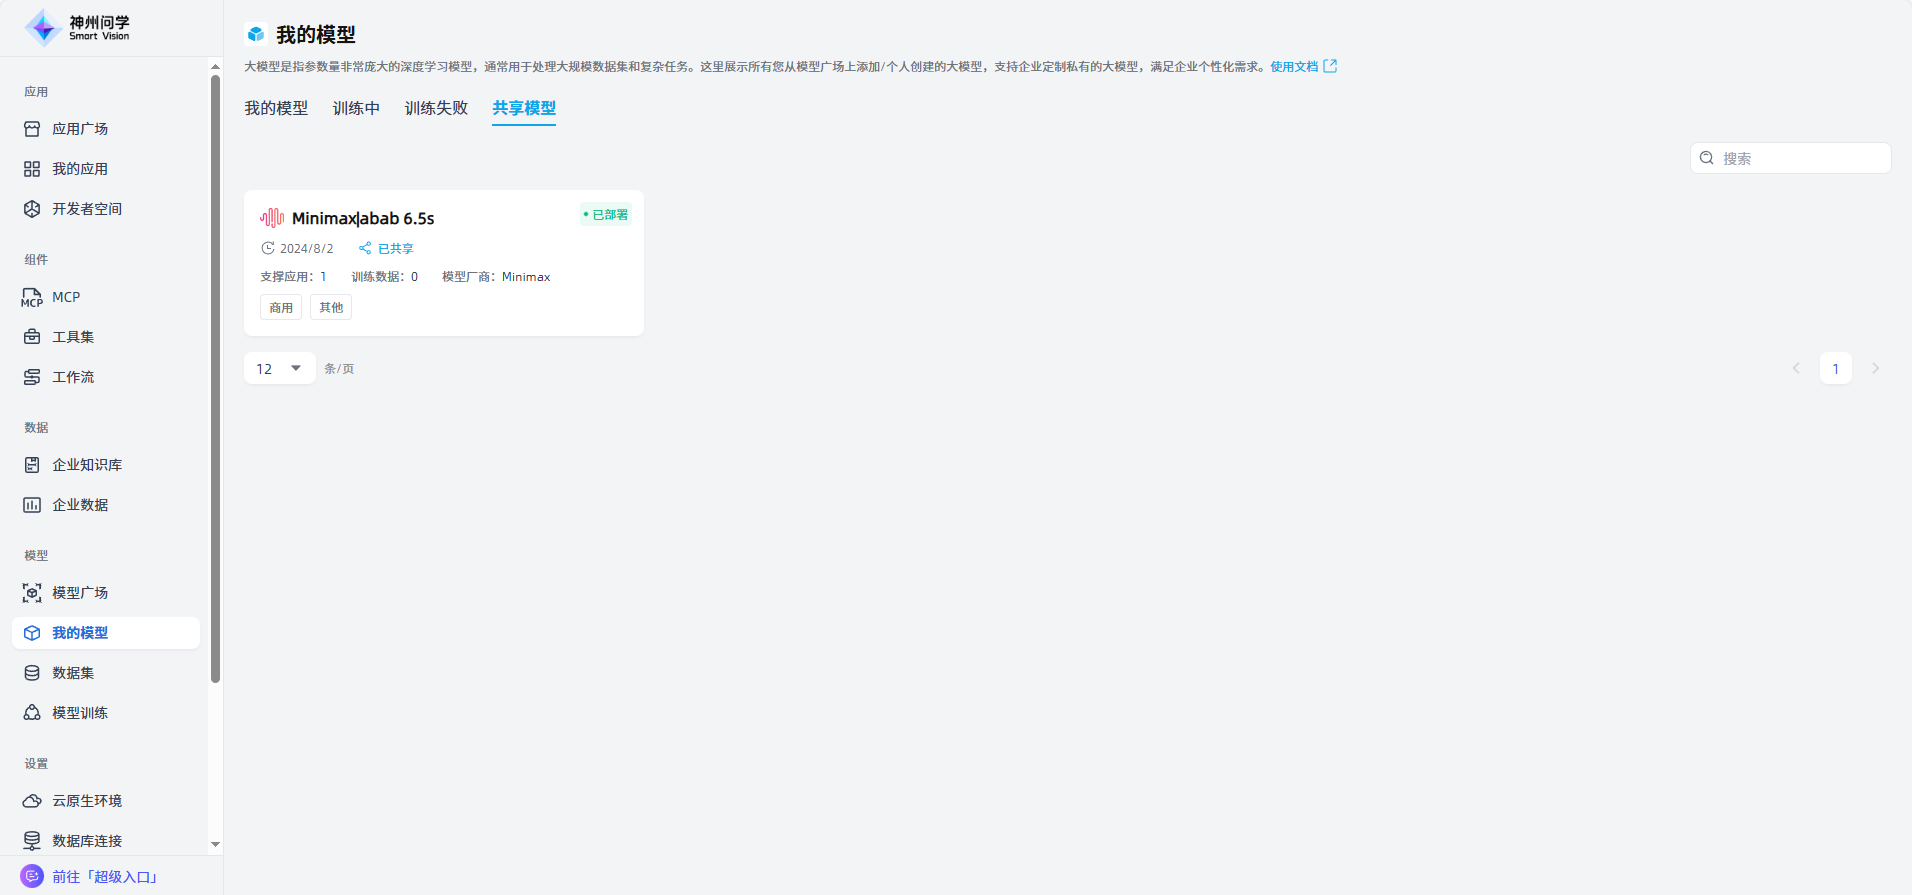
Task: Select the 工具集 toolbox icon
Action: [32, 337]
